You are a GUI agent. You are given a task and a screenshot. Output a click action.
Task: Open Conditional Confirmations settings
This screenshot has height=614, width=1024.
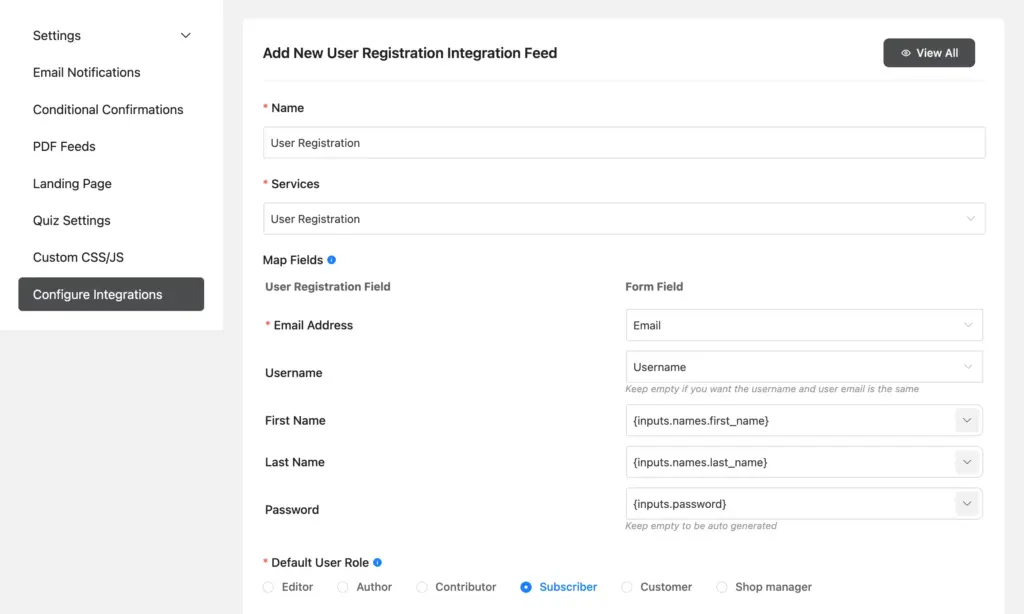click(x=107, y=109)
